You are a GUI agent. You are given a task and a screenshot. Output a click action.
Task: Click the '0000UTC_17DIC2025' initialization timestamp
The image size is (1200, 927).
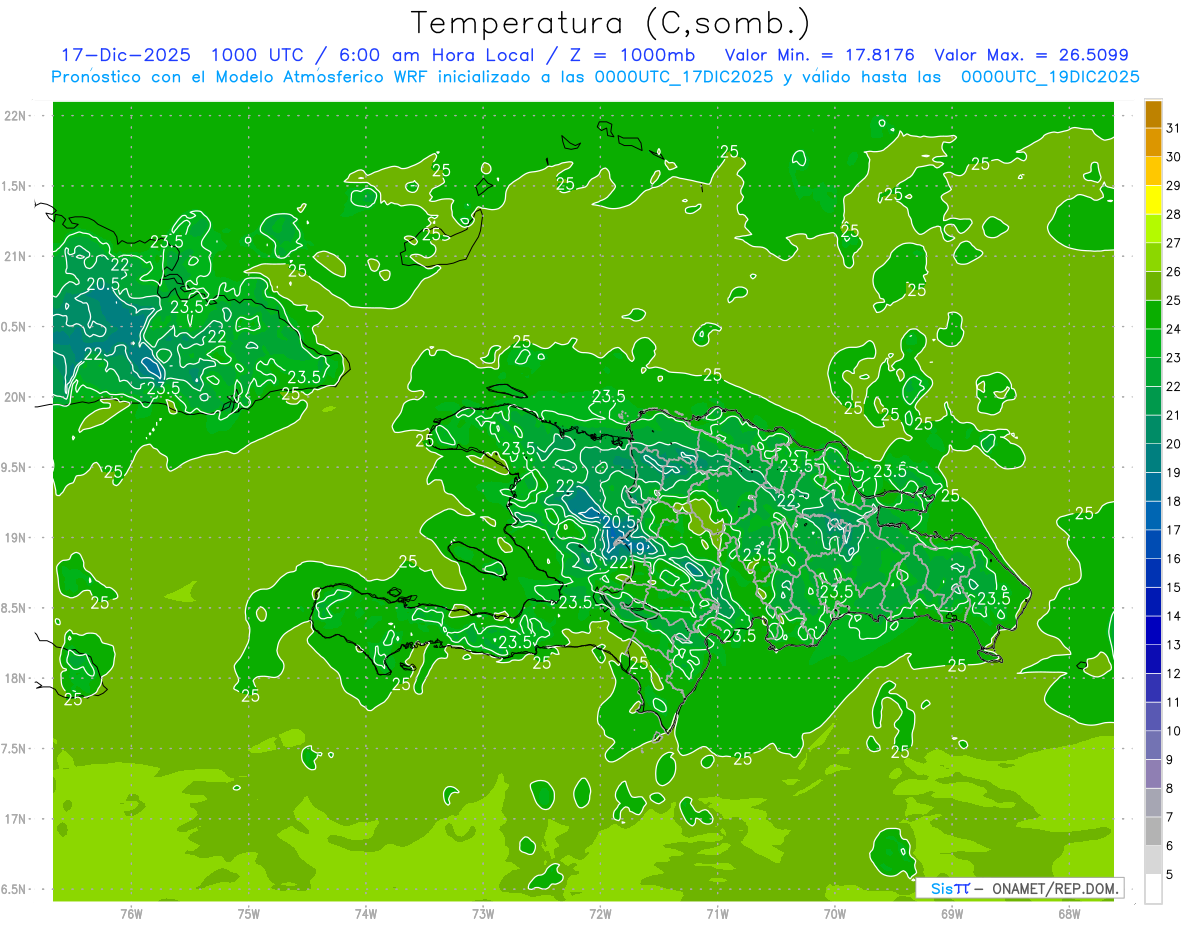[x=682, y=77]
